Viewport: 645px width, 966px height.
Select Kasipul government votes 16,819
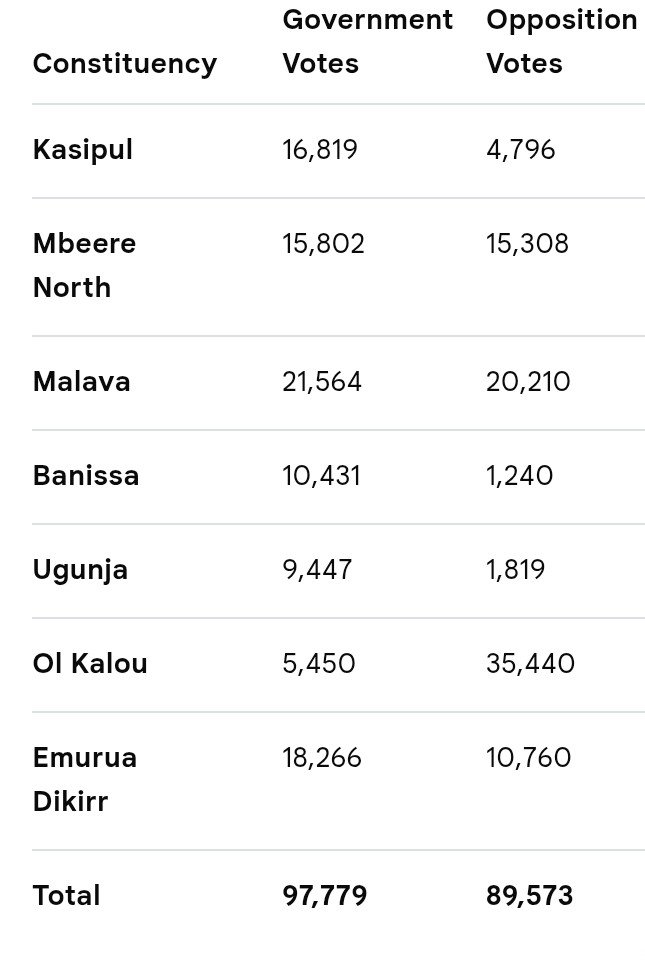pyautogui.click(x=320, y=150)
